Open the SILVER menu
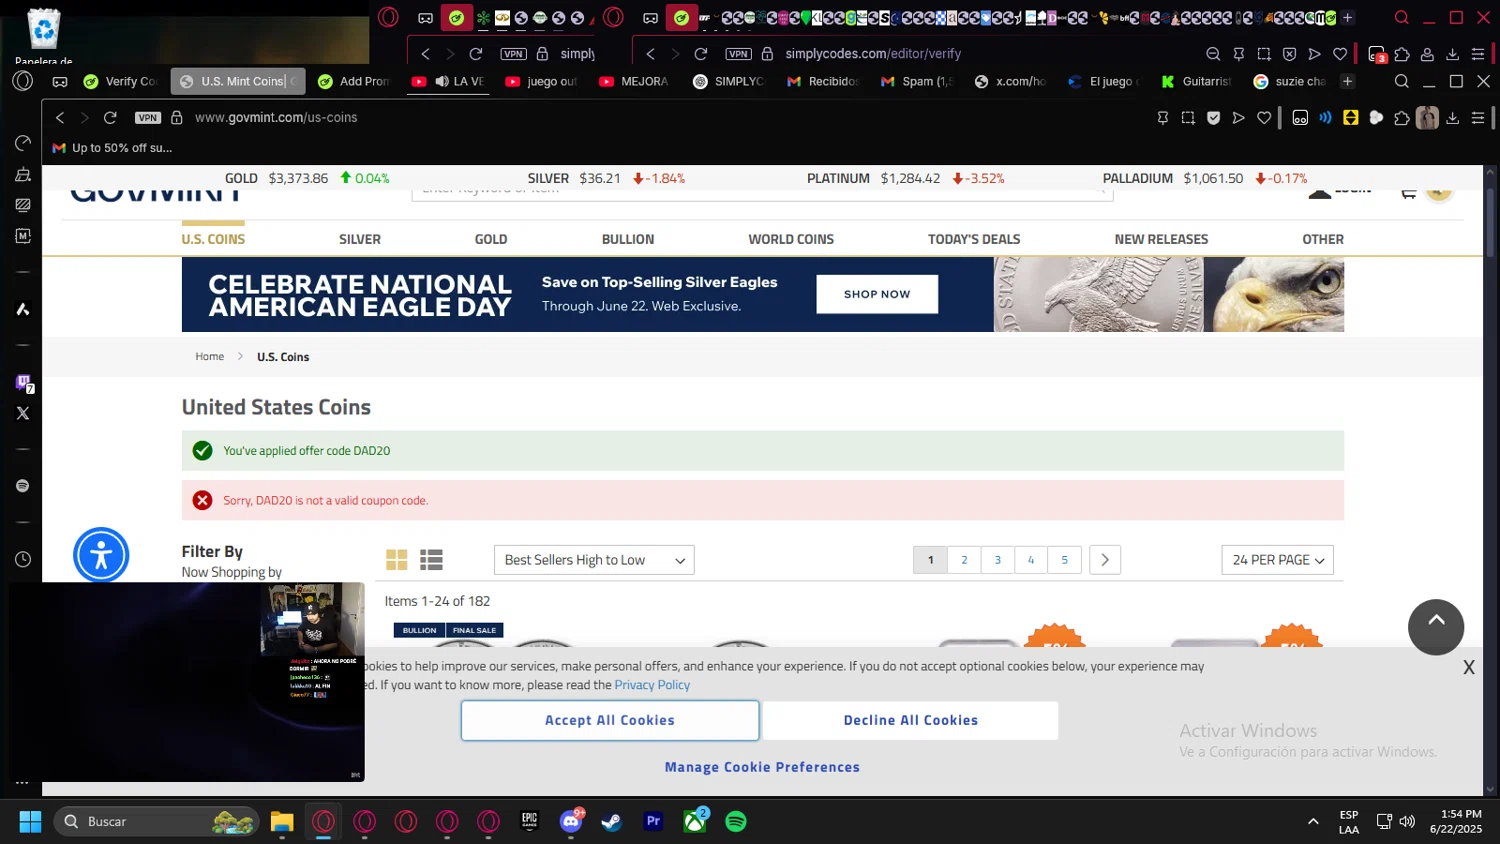The height and width of the screenshot is (844, 1500). tap(360, 239)
